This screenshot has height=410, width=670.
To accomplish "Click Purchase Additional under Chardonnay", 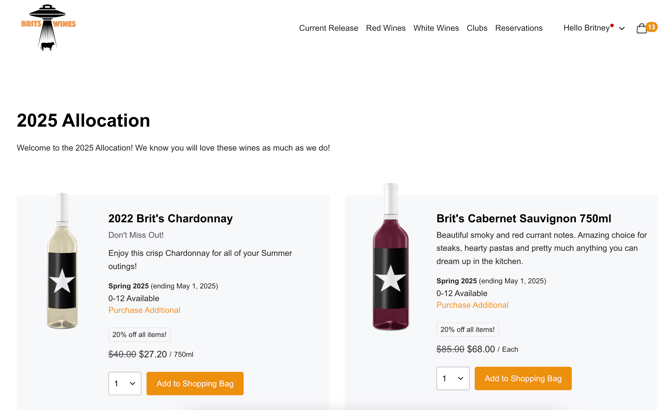I will click(144, 310).
